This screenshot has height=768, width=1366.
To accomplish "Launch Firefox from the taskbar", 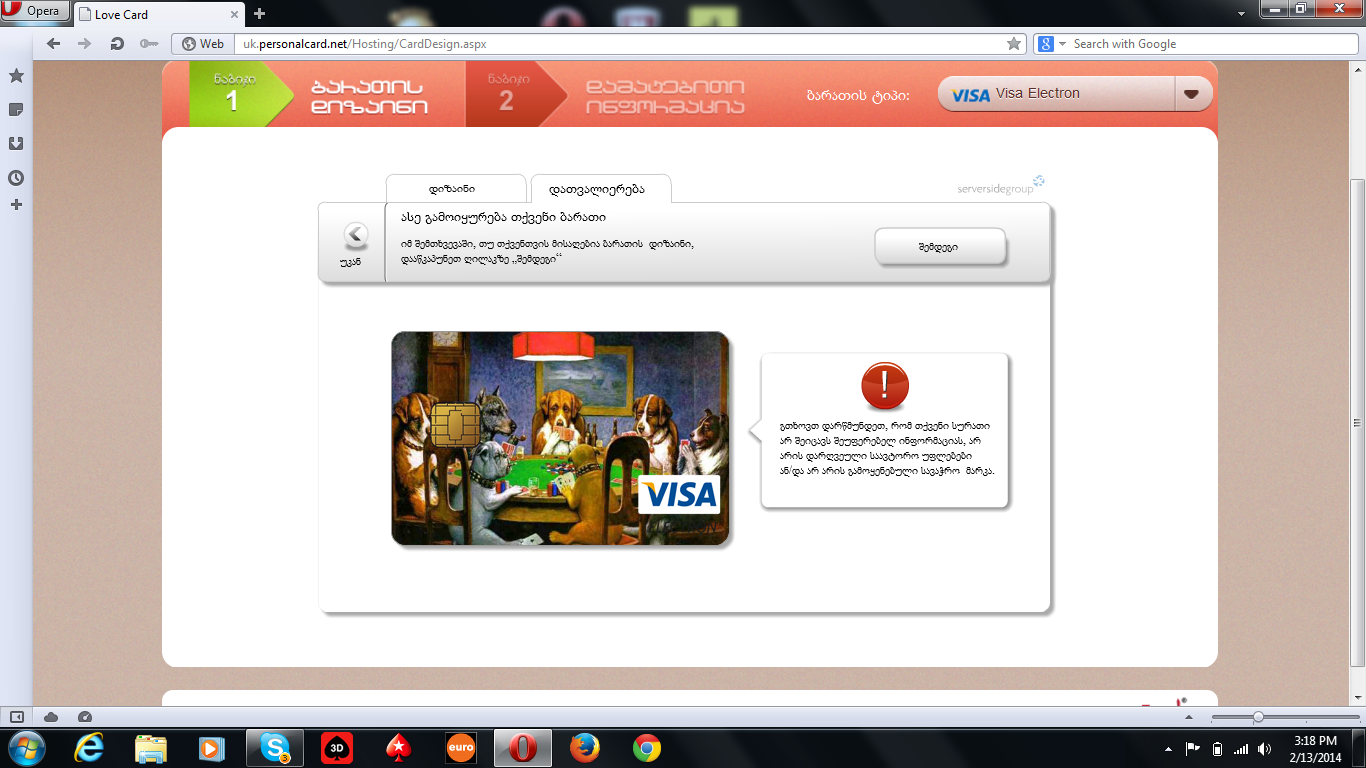I will coord(585,748).
